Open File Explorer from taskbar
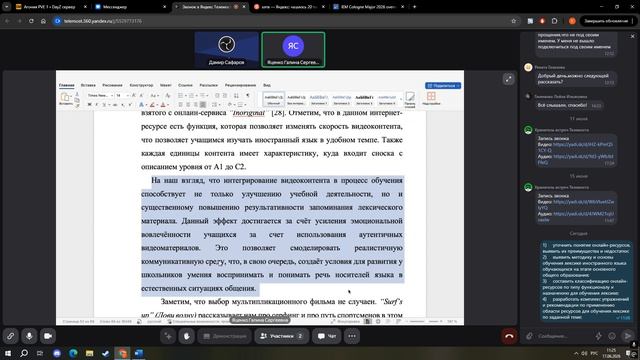 point(90,353)
